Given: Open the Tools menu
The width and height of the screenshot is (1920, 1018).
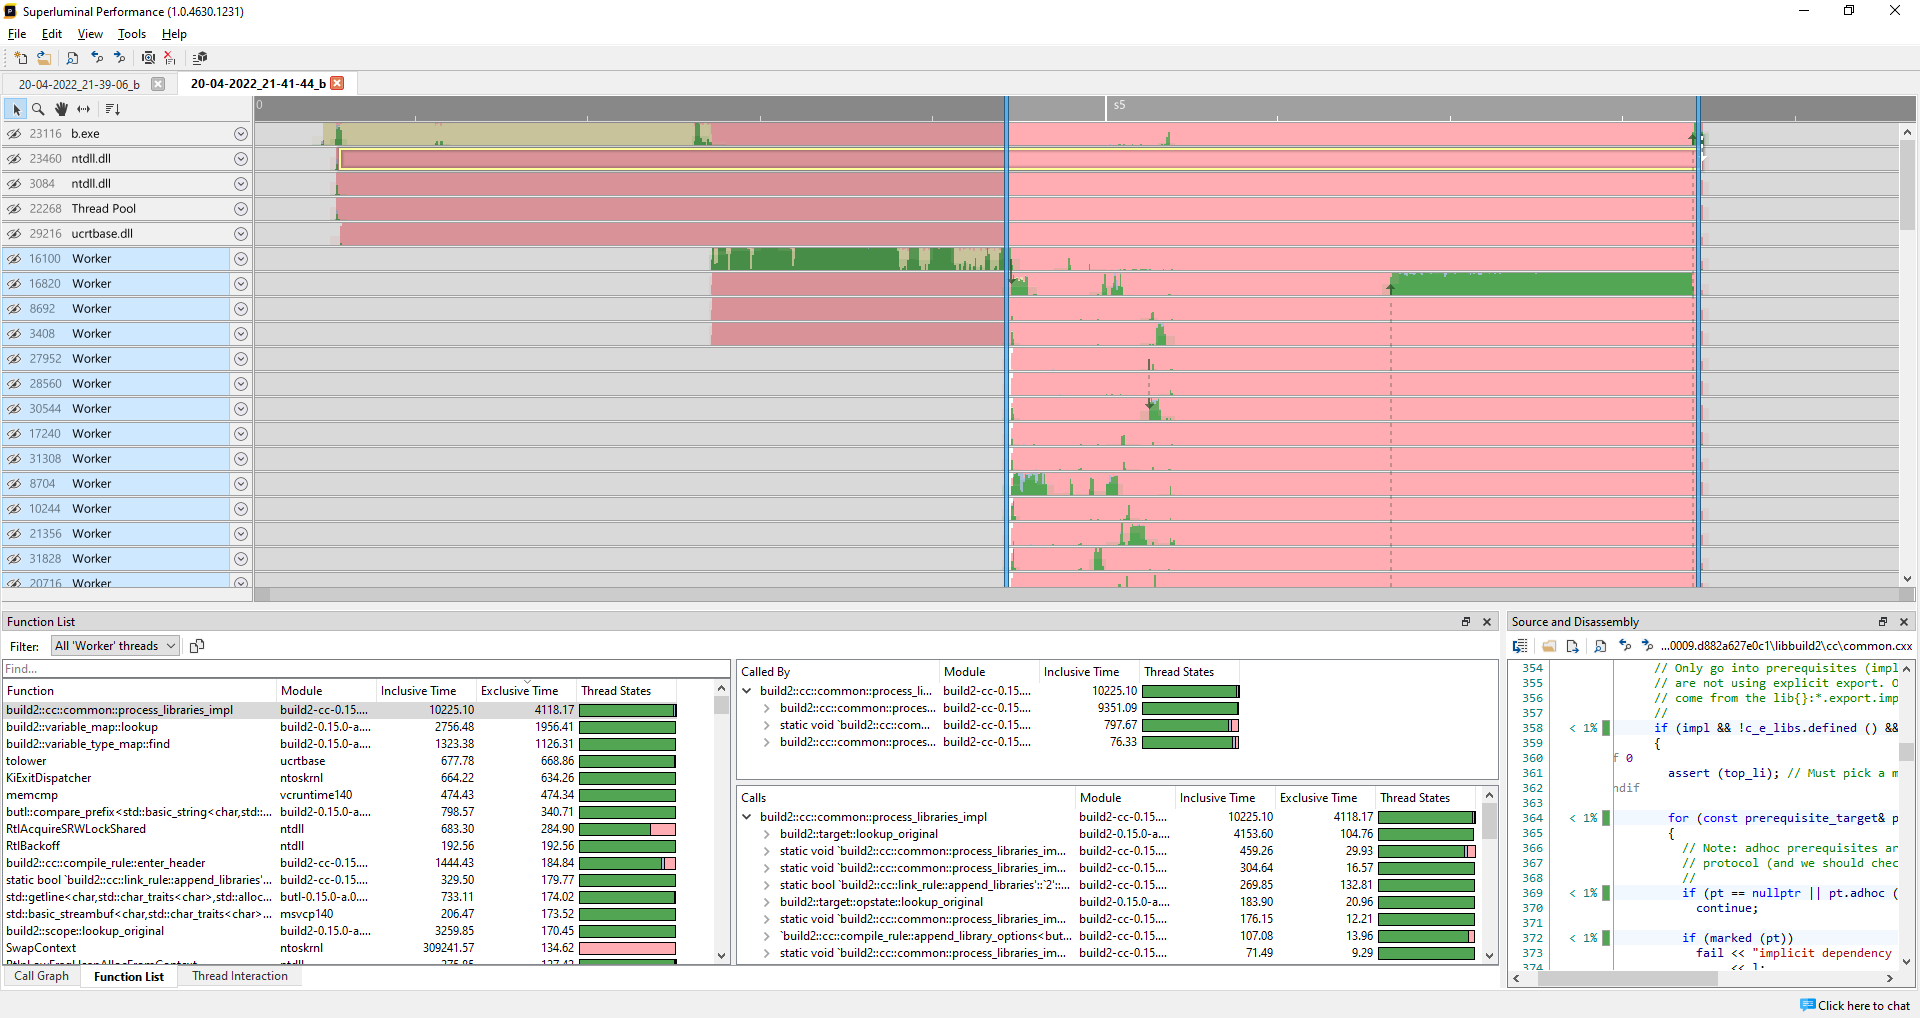Looking at the screenshot, I should click(131, 33).
